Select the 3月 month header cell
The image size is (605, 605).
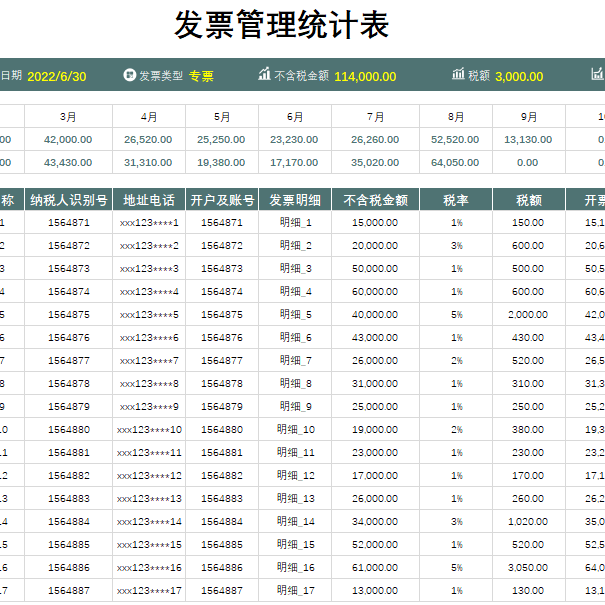click(x=68, y=117)
